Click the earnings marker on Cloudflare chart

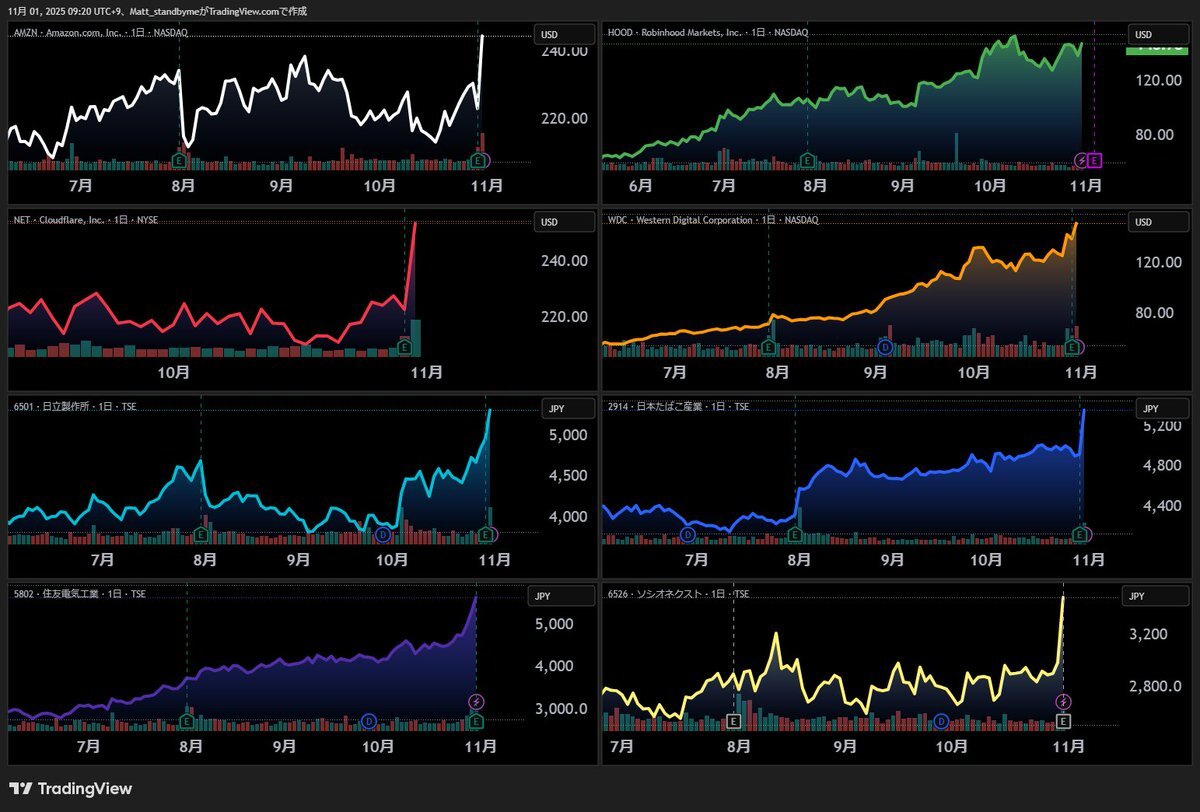pos(405,347)
